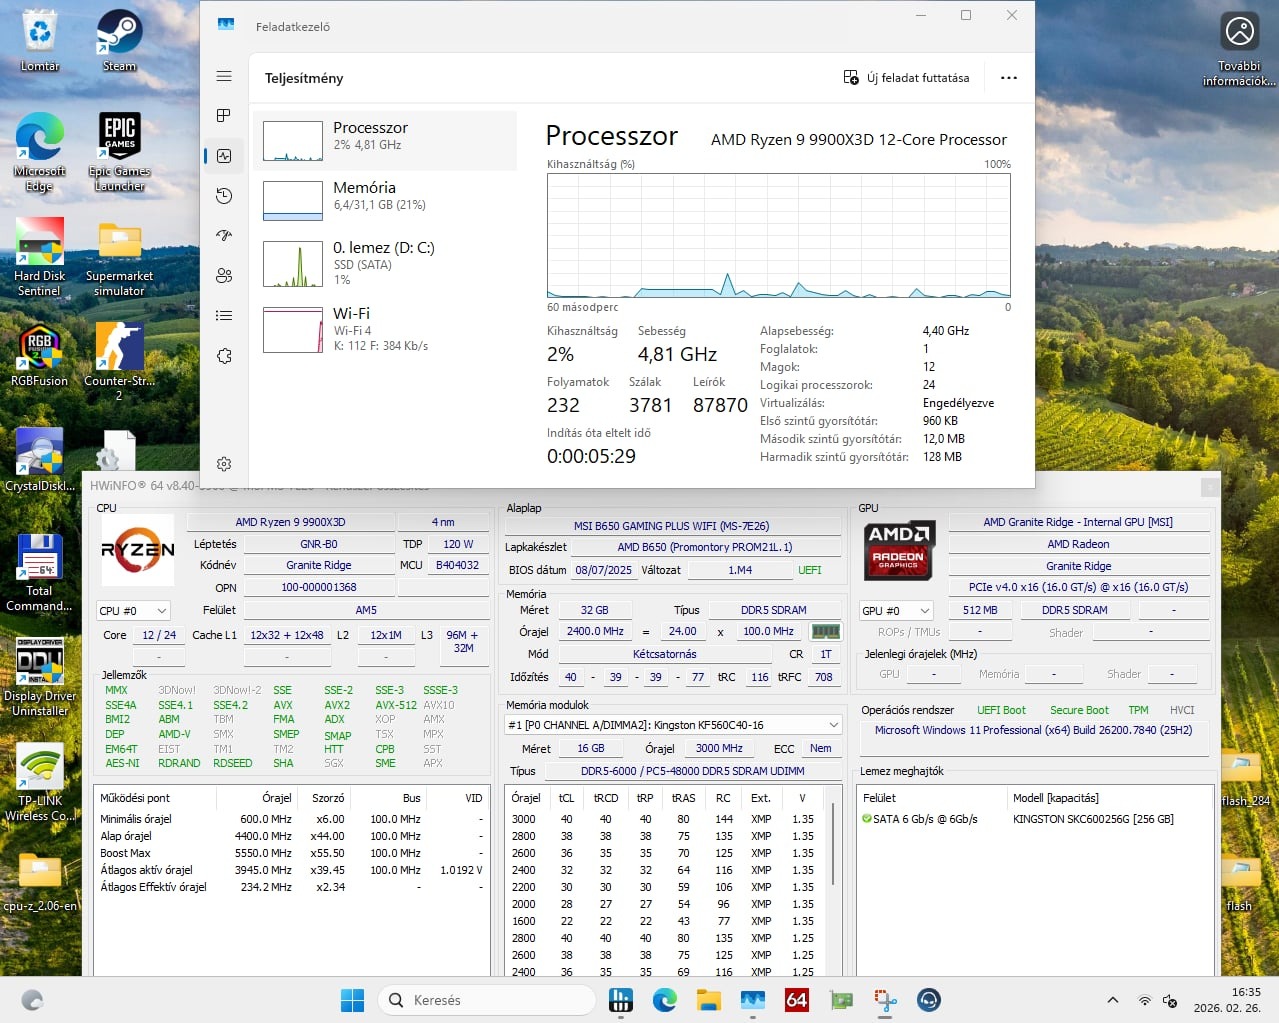Click Új feladat futtatása button
Image resolution: width=1279 pixels, height=1023 pixels.
(x=906, y=78)
